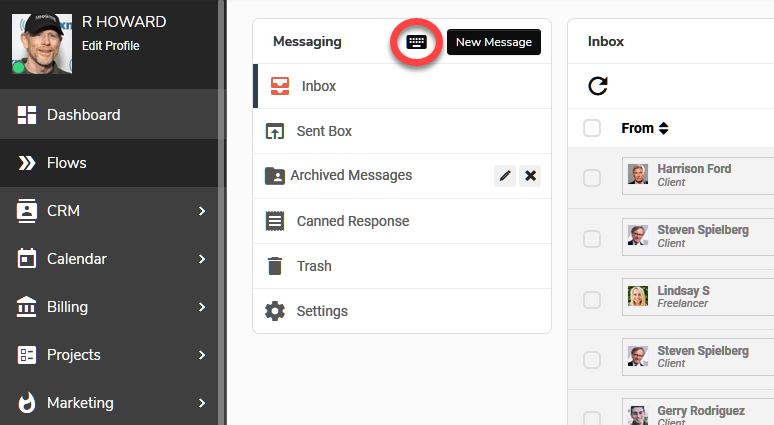
Task: Open Canned Response section
Action: pos(402,221)
